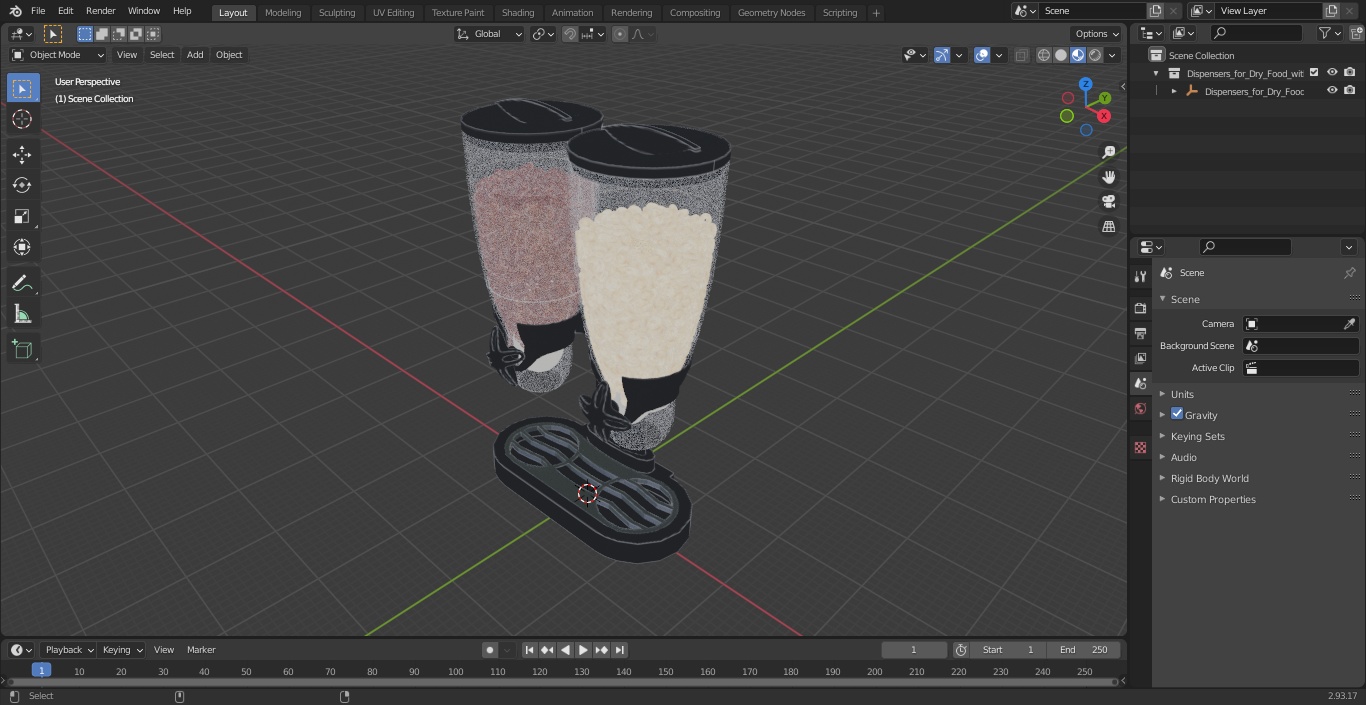Choose the Annotate tool
Screen dimensions: 1366x705
(22, 284)
